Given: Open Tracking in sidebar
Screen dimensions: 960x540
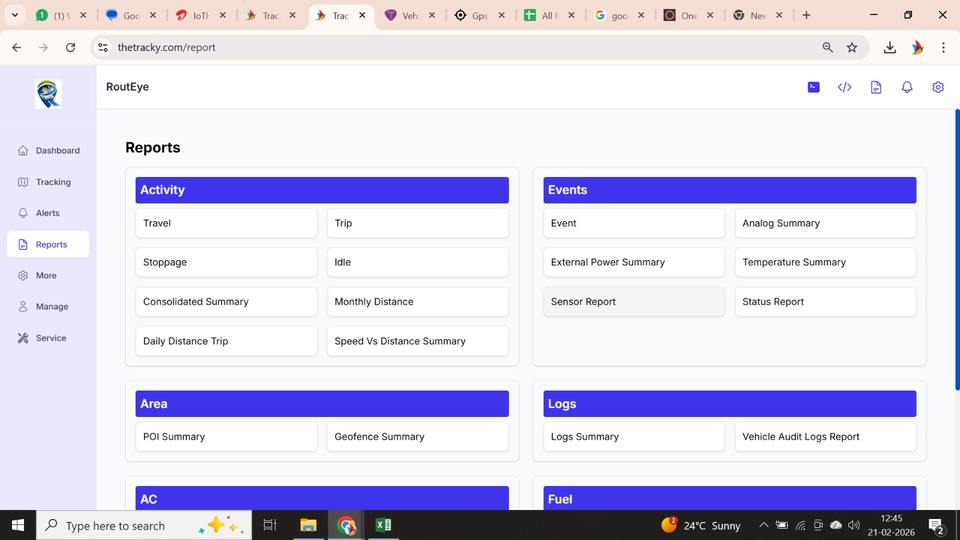Looking at the screenshot, I should [48, 182].
